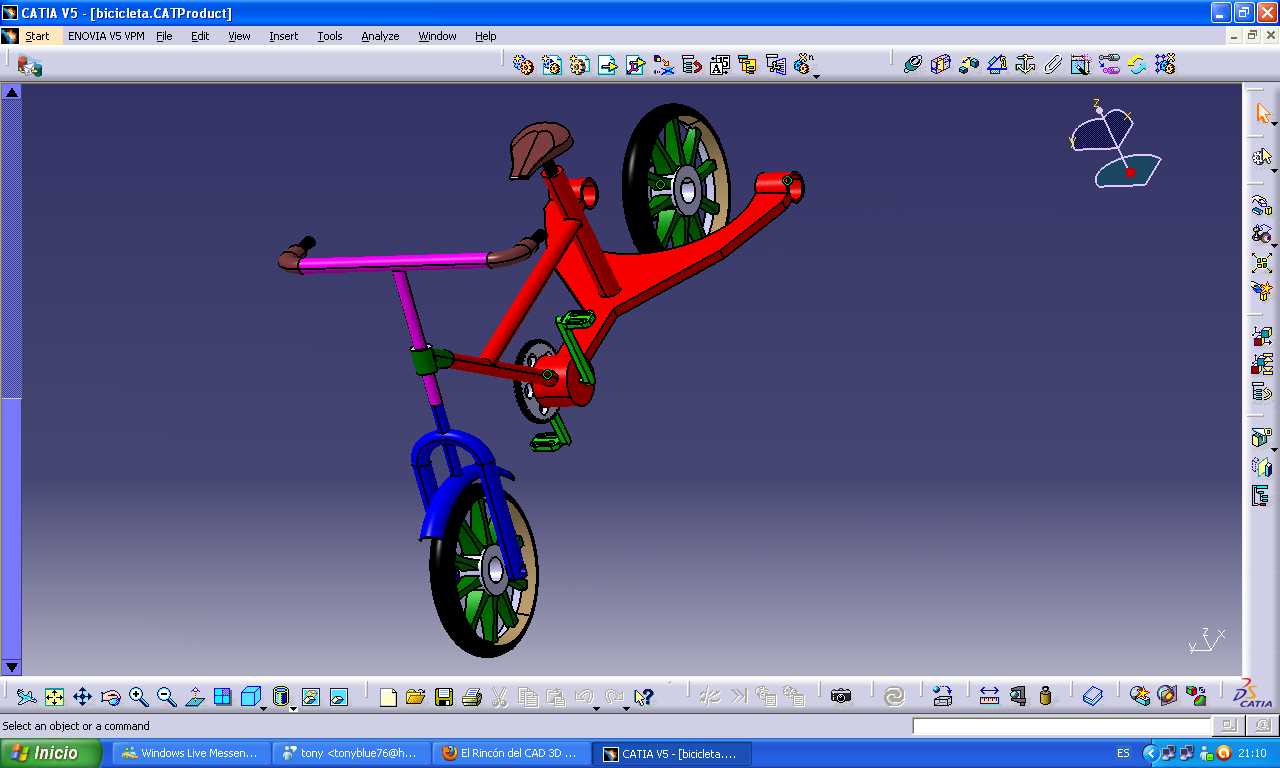Open the File menu
This screenshot has height=768, width=1280.
(164, 36)
